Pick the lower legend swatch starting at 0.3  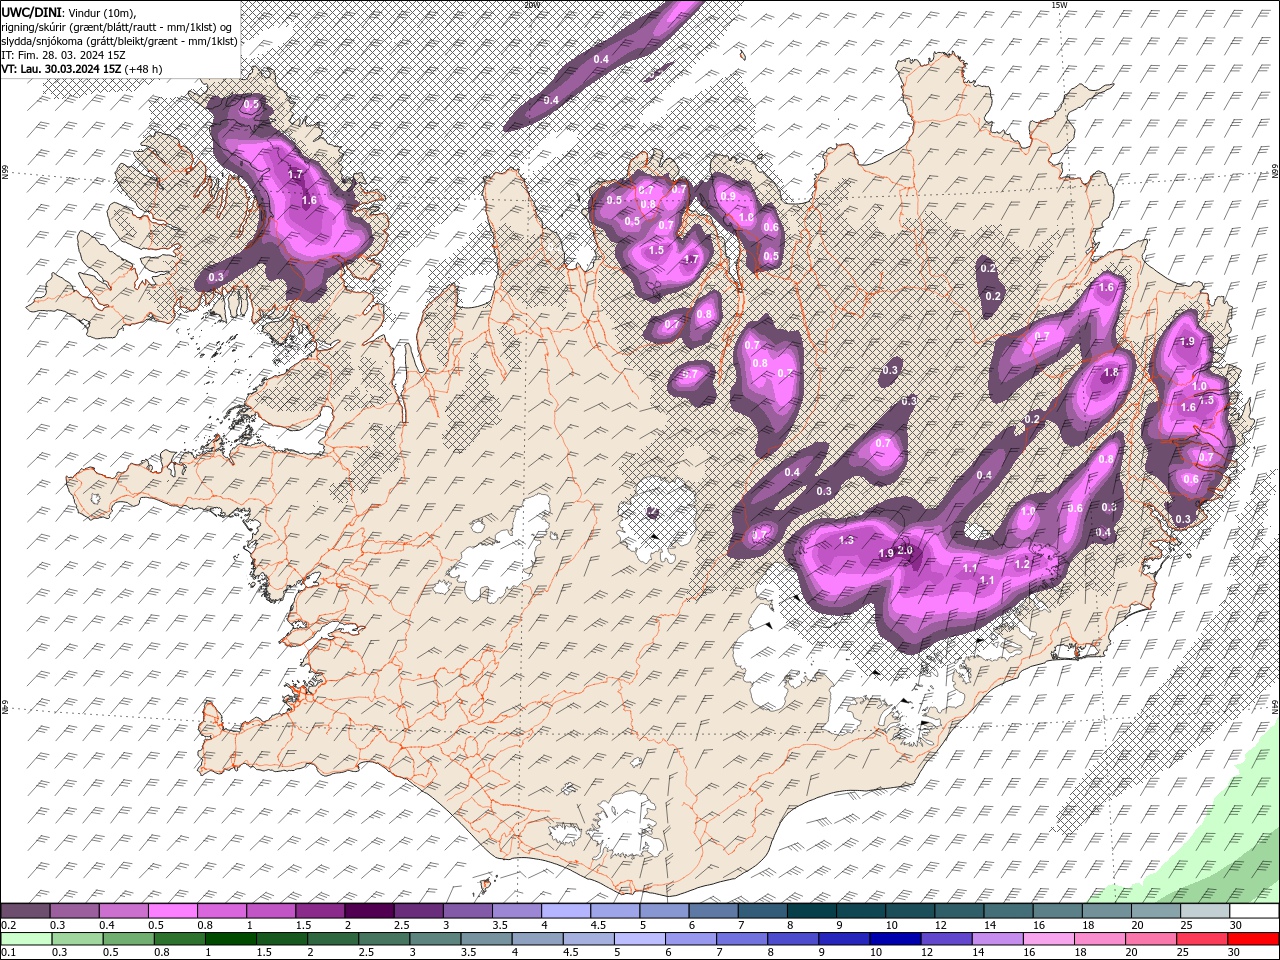[x=76, y=938]
